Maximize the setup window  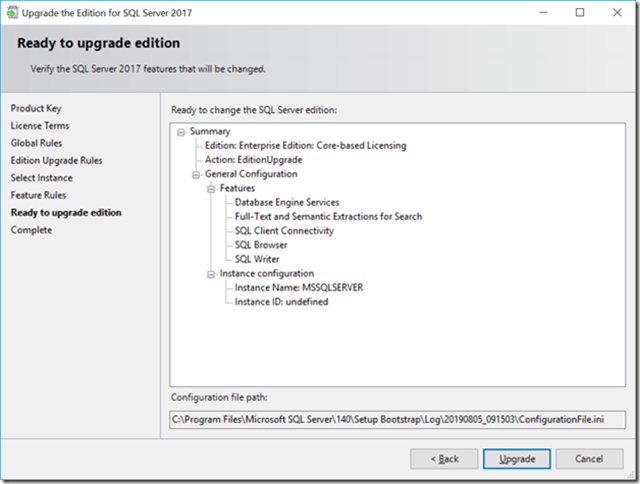[x=580, y=13]
